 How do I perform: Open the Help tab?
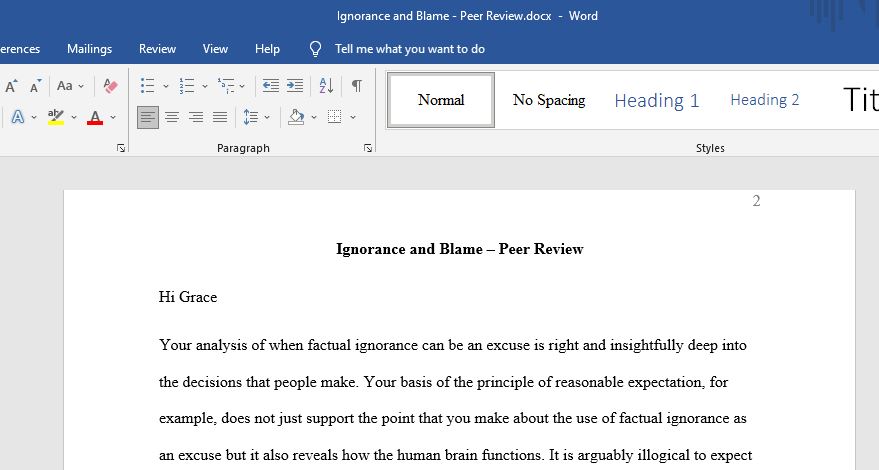click(x=267, y=49)
